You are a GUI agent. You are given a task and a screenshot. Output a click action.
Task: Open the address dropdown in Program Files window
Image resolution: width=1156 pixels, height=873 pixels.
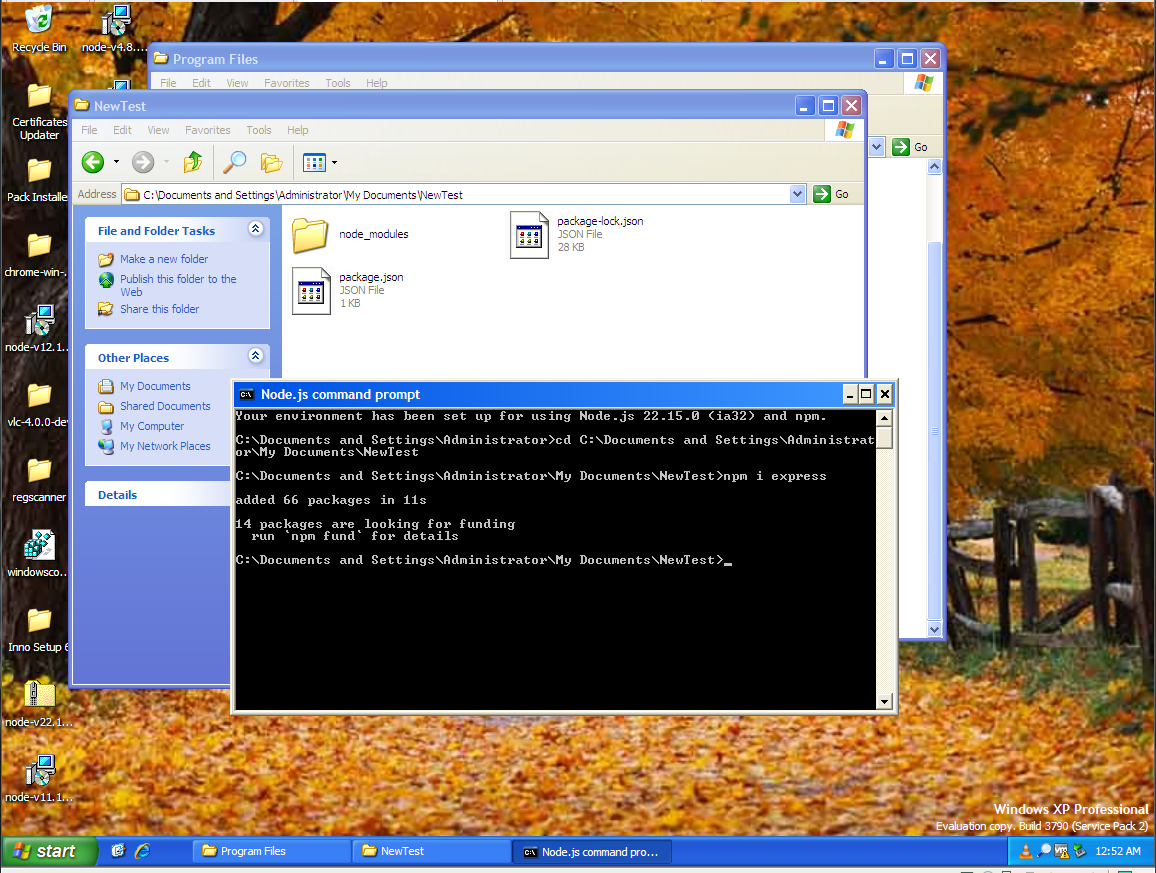click(877, 147)
